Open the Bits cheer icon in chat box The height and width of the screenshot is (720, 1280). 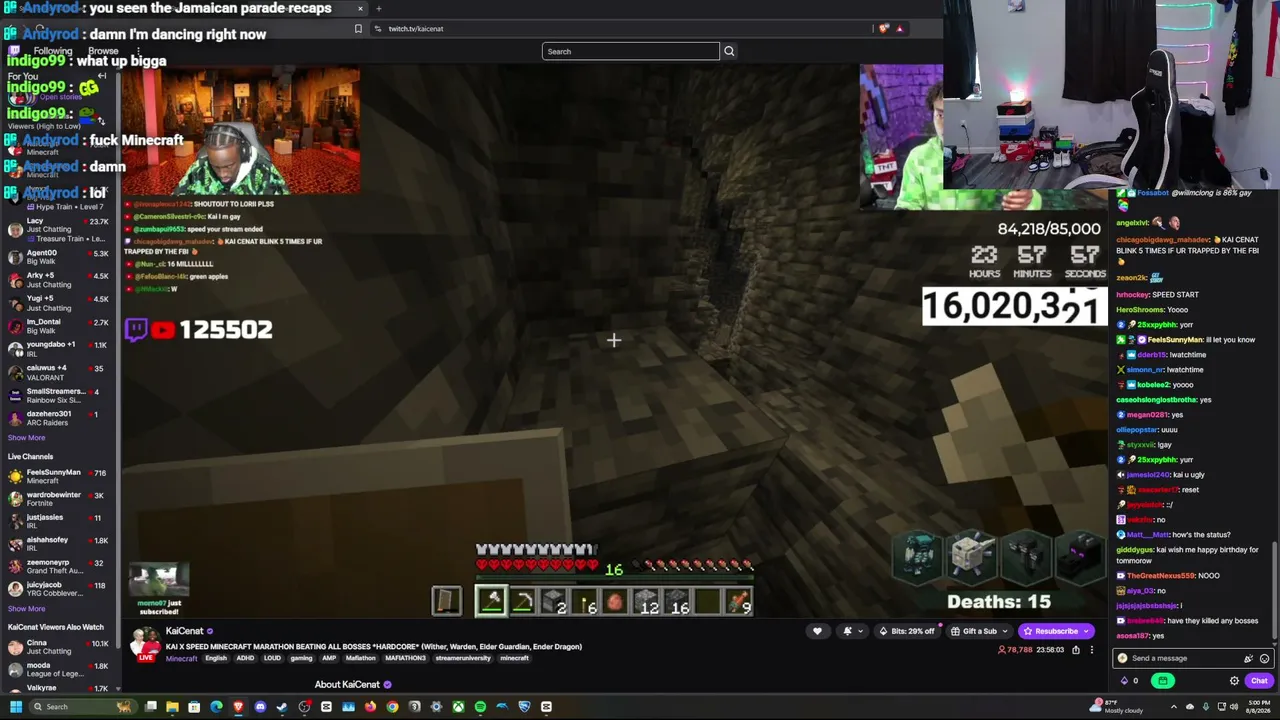[1248, 658]
